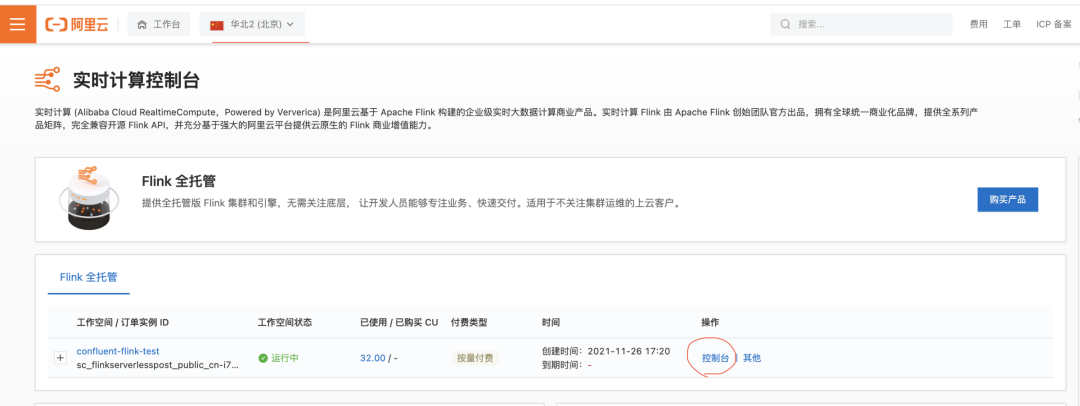This screenshot has height=406, width=1080.
Task: Click the Aliyun logo
Action: pos(77,25)
